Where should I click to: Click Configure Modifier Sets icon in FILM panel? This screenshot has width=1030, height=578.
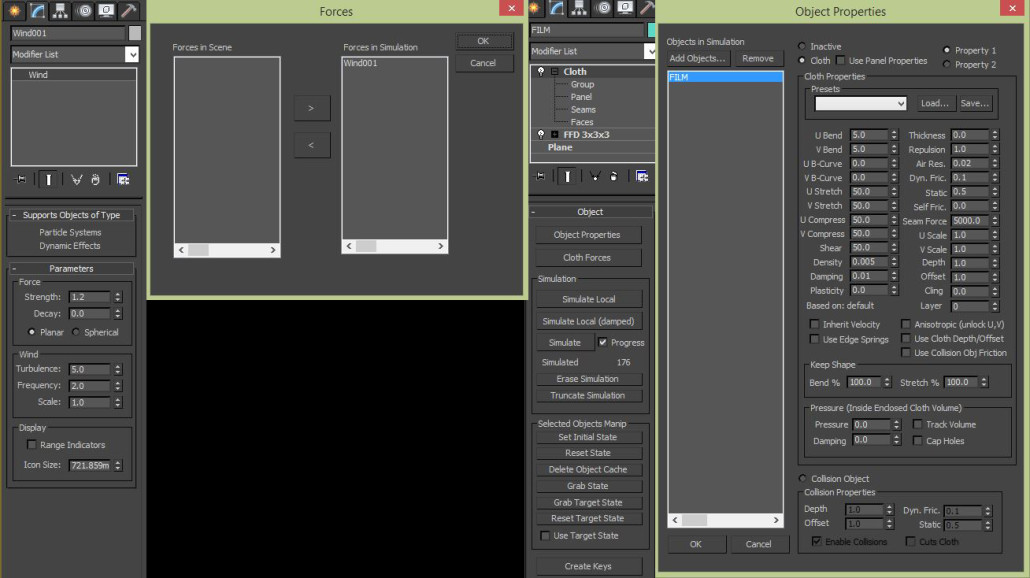642,176
